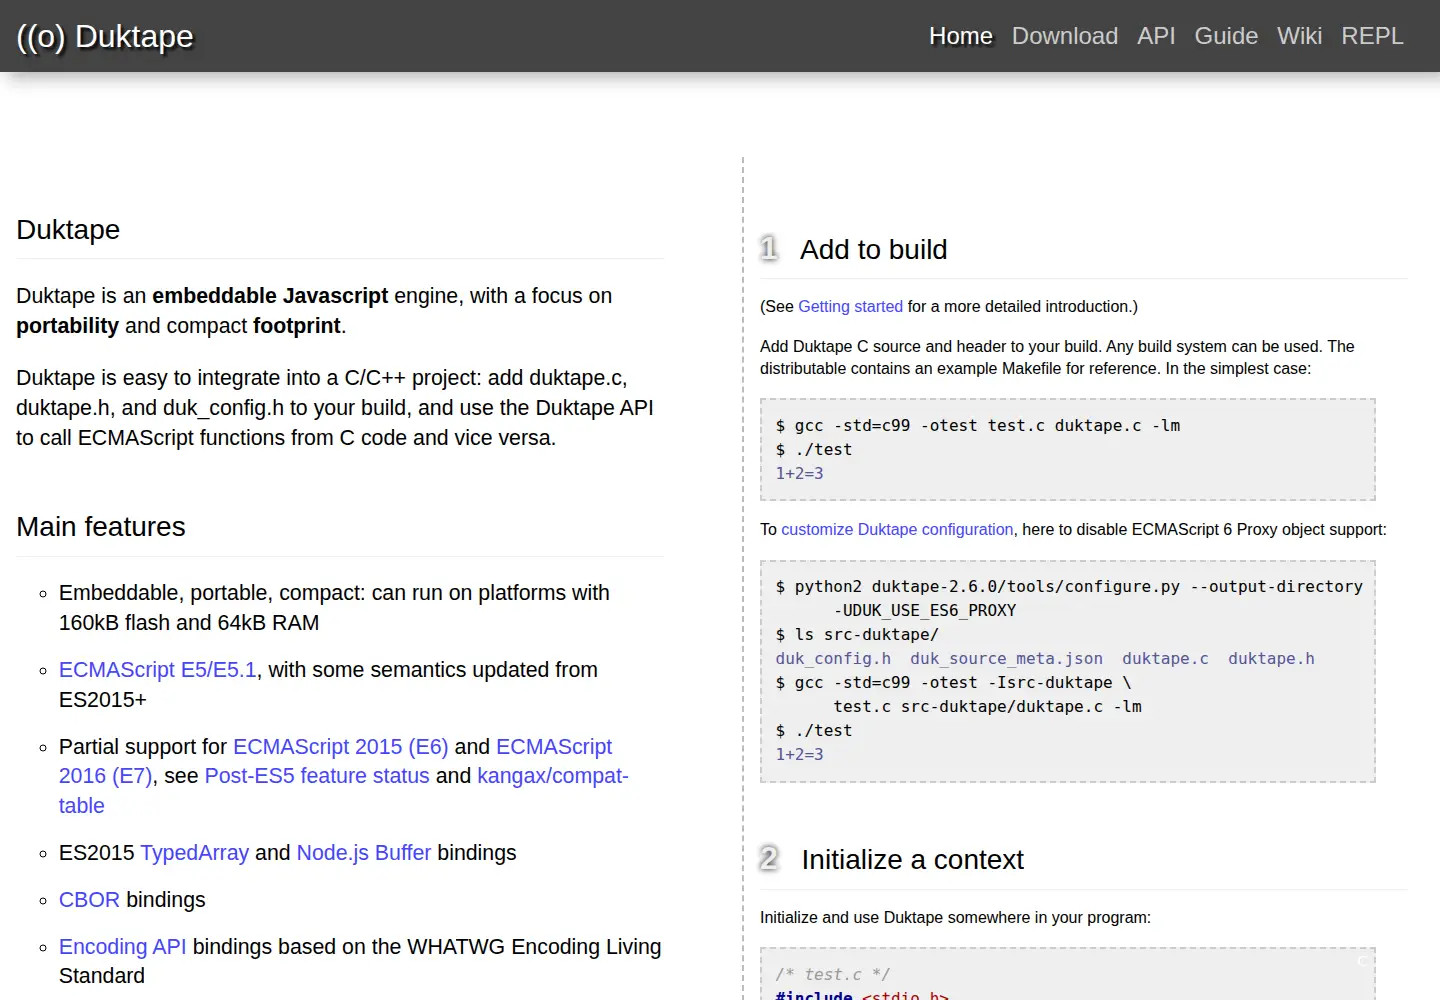1440x1000 pixels.
Task: Follow the ECMAScript 2015 (E6) link
Action: click(x=341, y=747)
